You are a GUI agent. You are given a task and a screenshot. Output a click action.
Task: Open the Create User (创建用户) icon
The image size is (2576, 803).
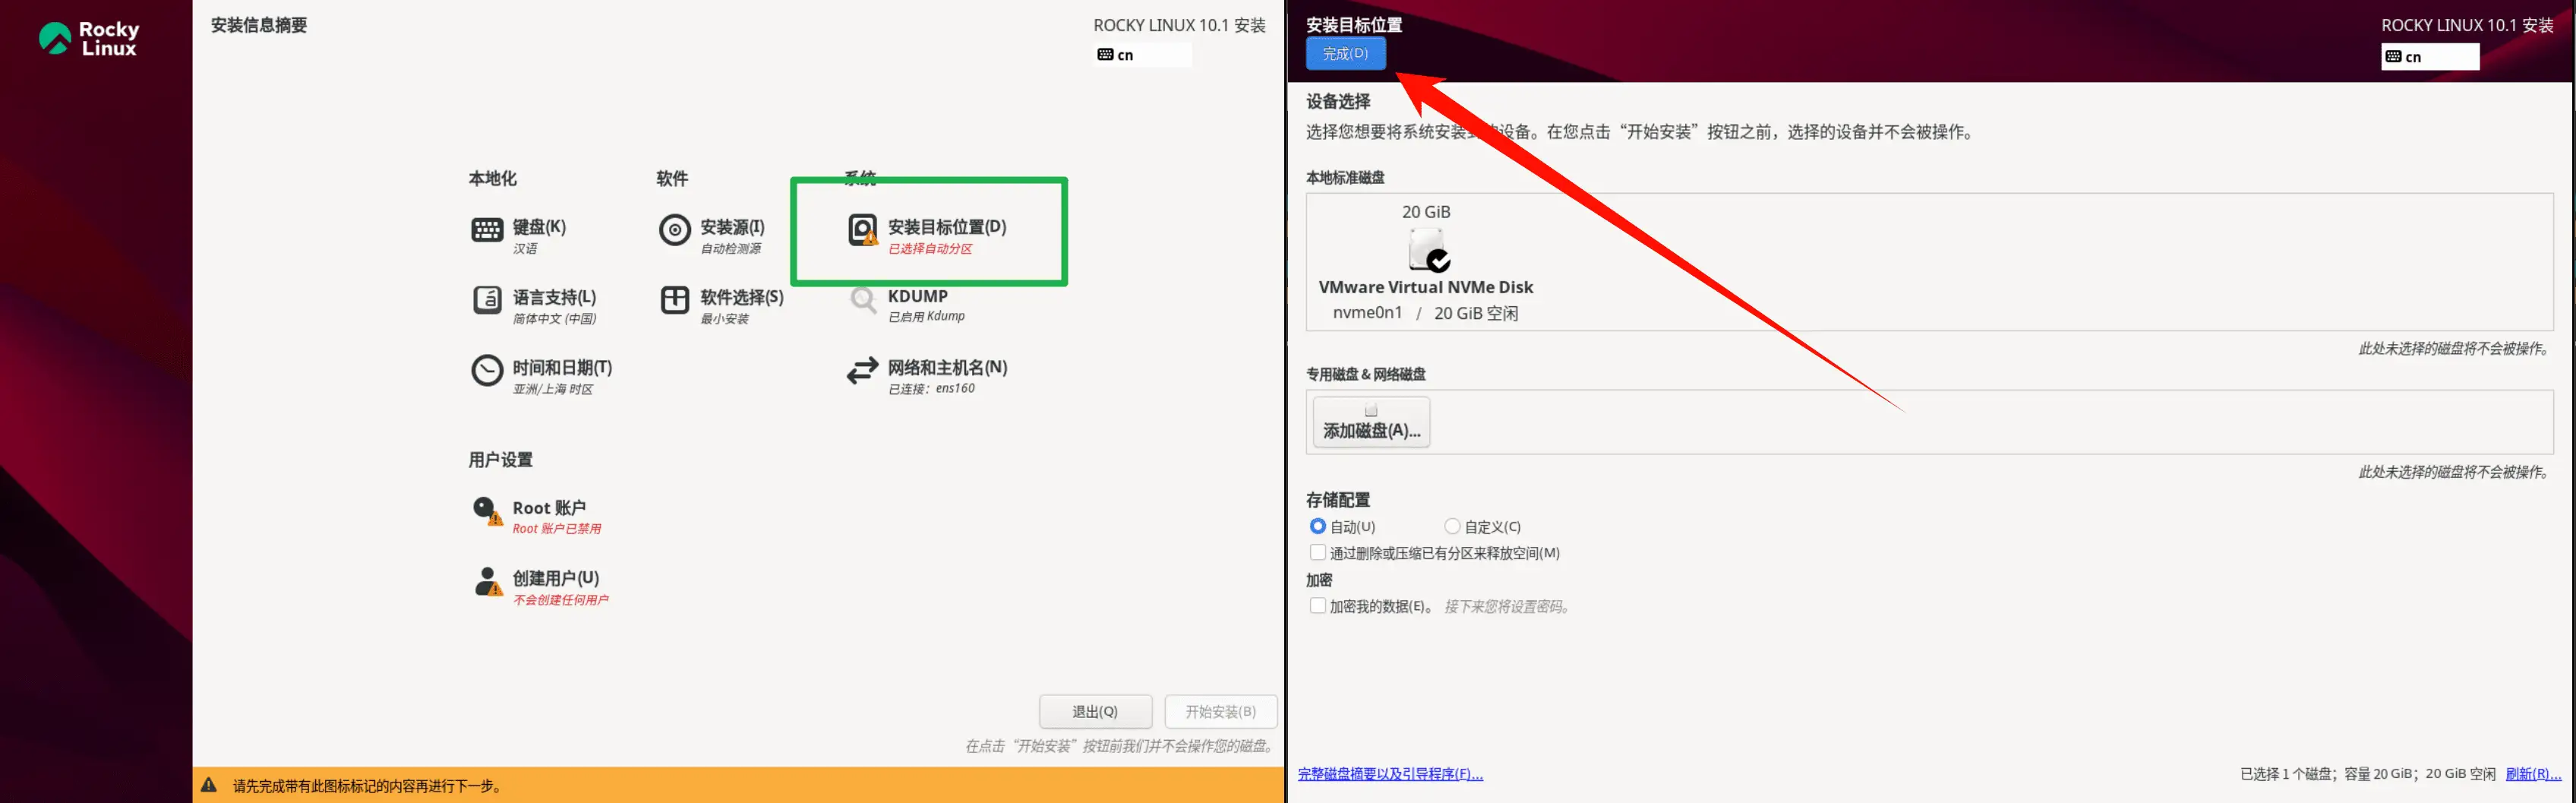(487, 582)
